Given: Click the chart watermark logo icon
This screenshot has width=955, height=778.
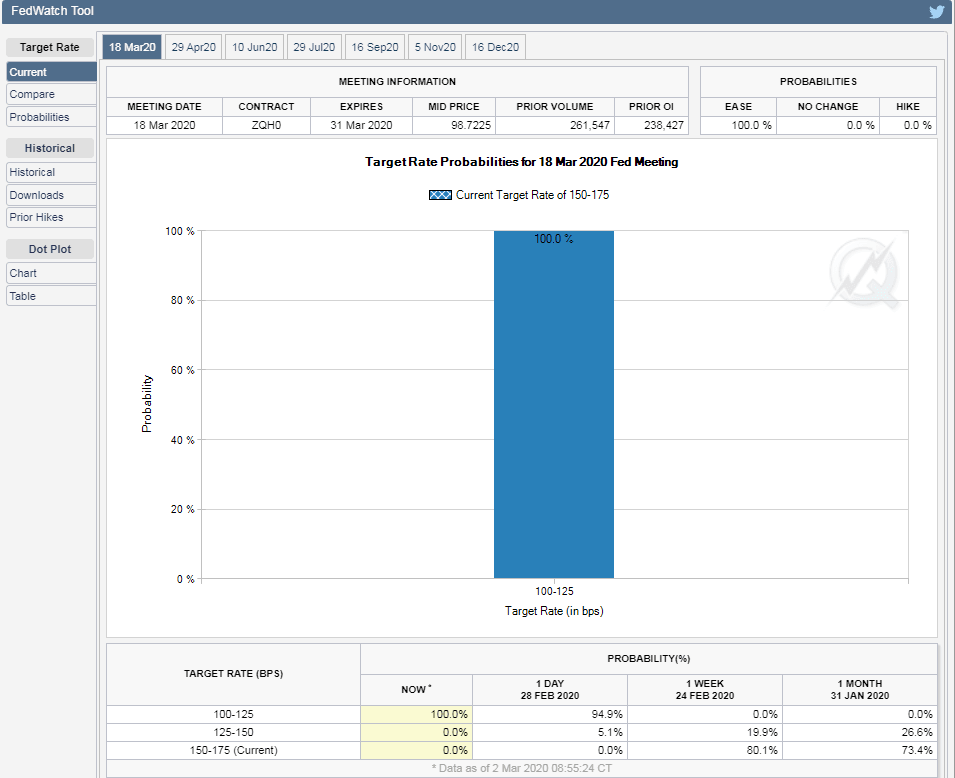Looking at the screenshot, I should coord(864,274).
